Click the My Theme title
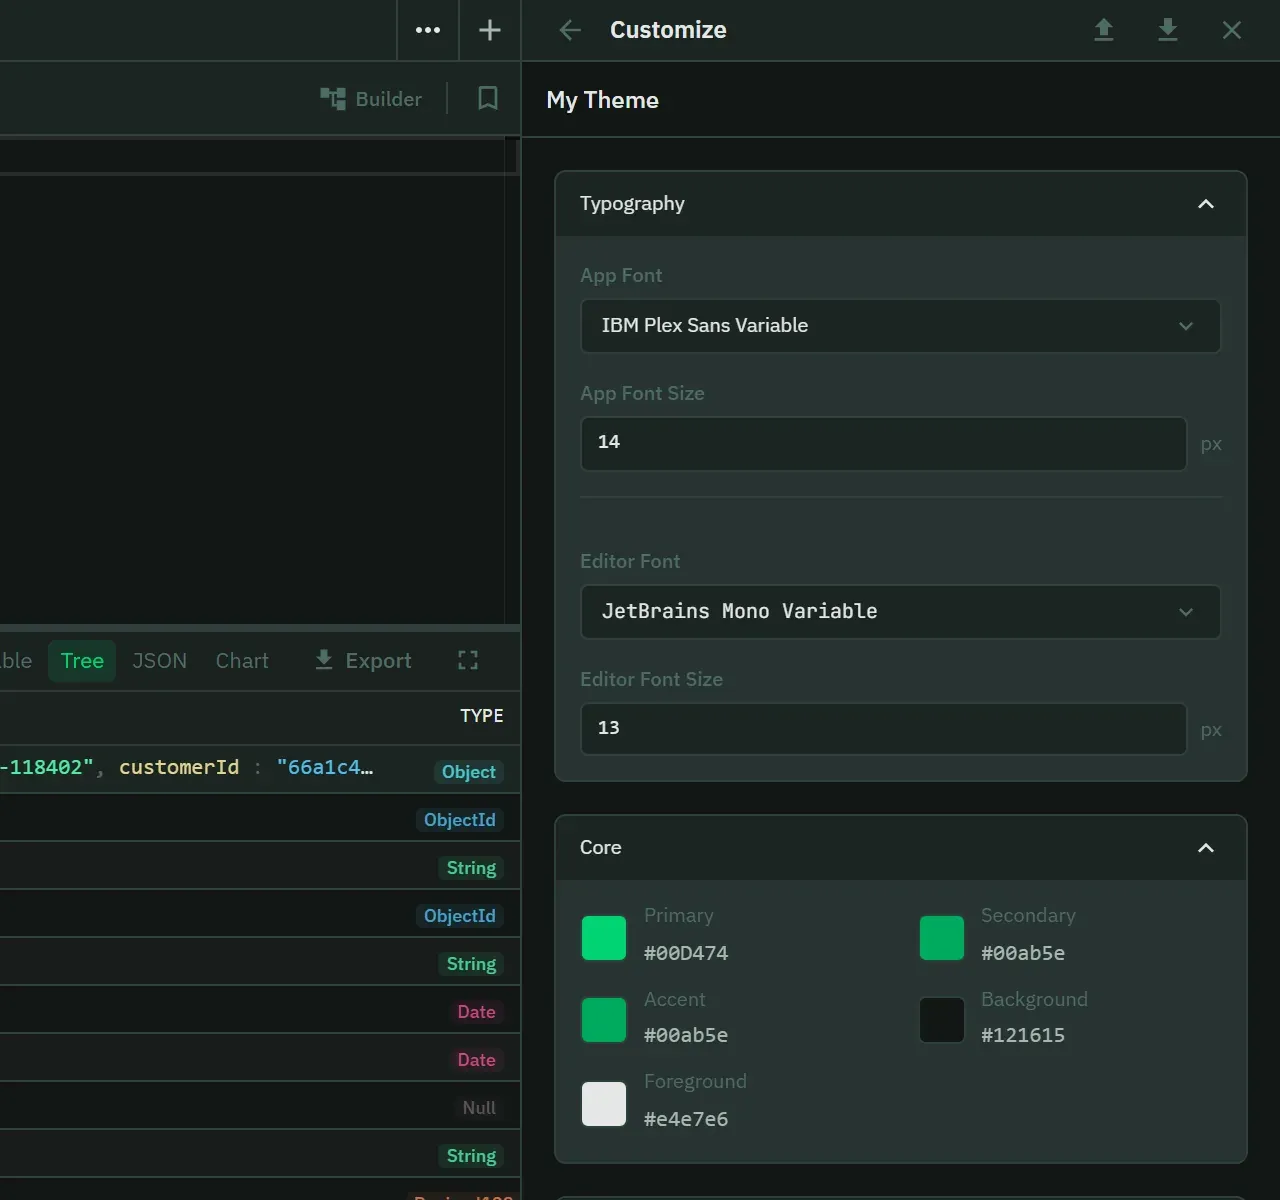The height and width of the screenshot is (1200, 1280). [x=602, y=100]
